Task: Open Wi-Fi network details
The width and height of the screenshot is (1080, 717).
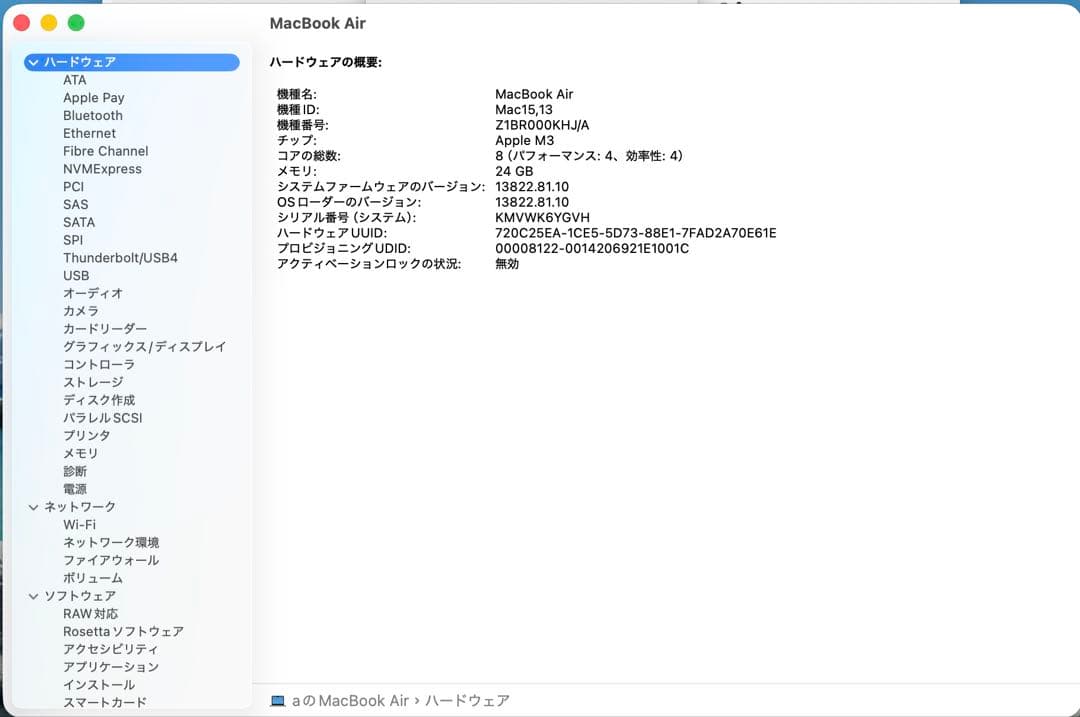Action: coord(80,524)
